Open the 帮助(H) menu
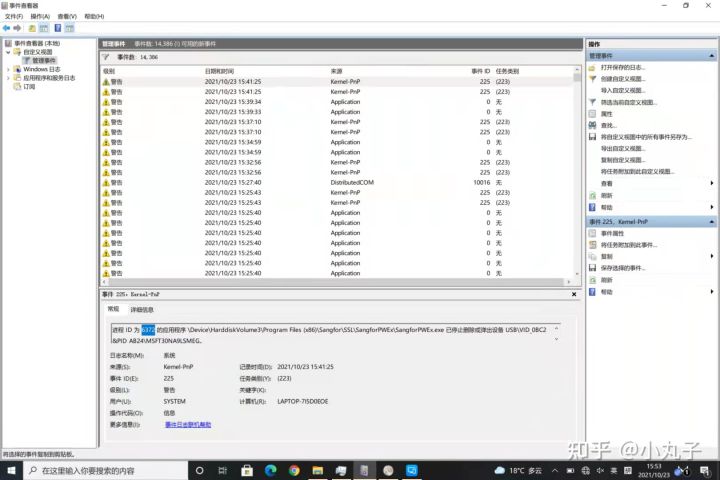Screen dimensions: 720x480 point(94,16)
